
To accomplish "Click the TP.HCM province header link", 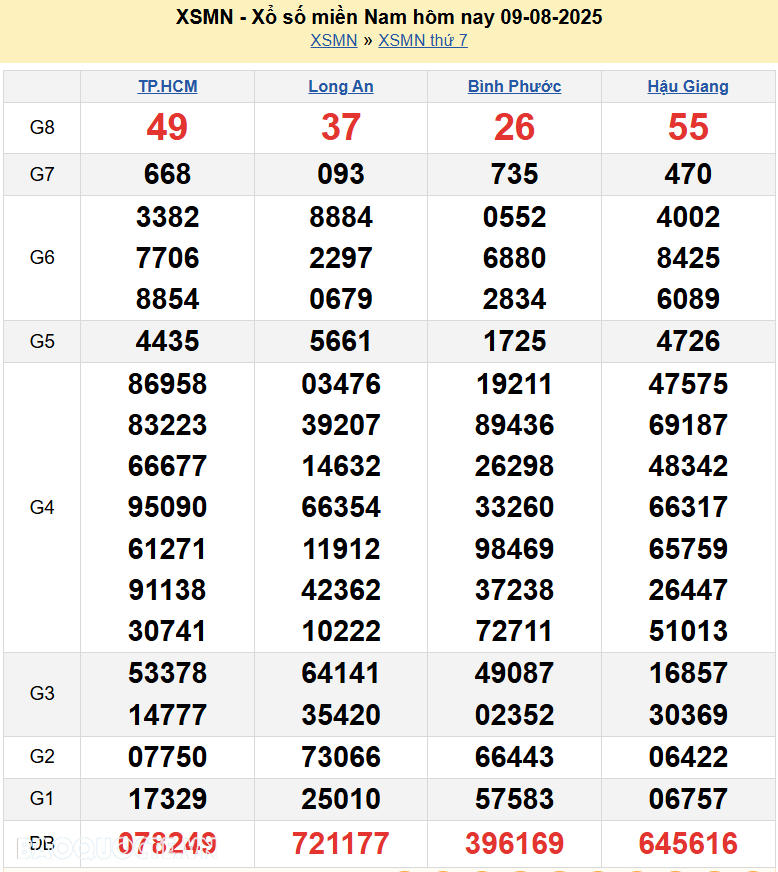I will pos(167,86).
